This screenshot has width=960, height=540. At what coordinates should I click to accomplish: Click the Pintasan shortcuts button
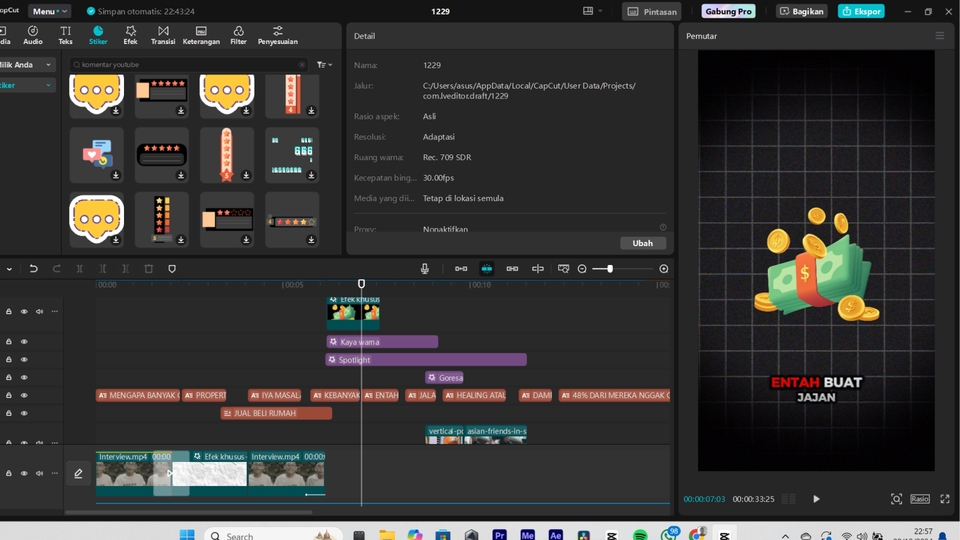click(x=651, y=11)
